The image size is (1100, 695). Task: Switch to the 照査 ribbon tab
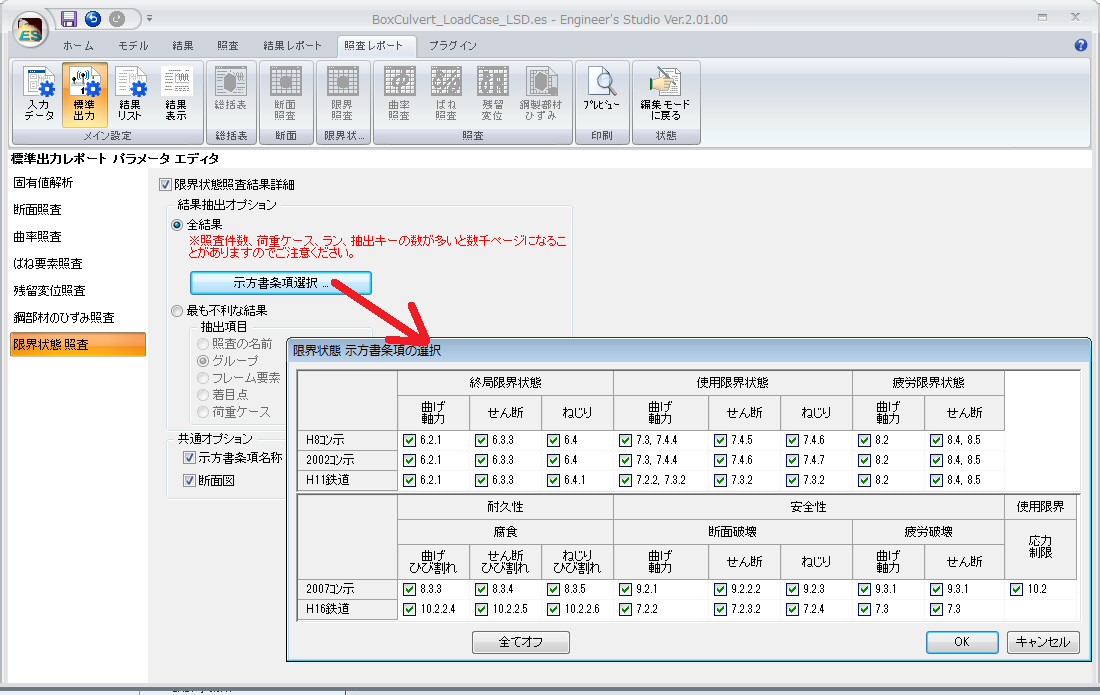(228, 46)
